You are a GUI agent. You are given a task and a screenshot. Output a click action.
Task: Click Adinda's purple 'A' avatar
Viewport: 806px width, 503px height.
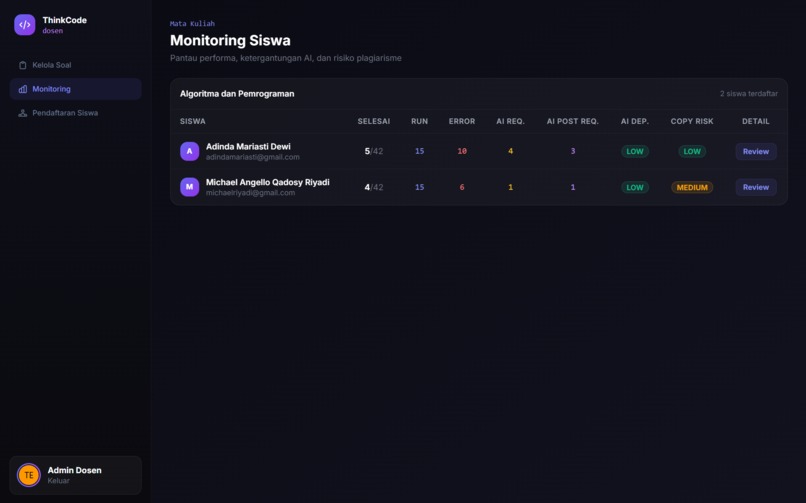coord(190,152)
